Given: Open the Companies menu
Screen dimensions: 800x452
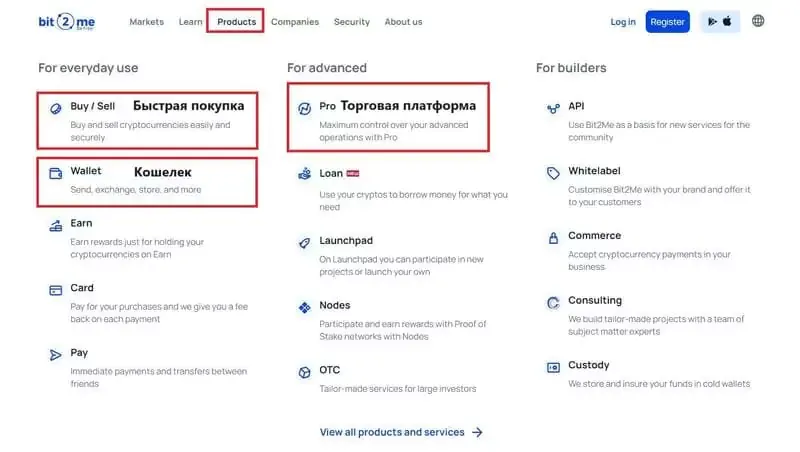Looking at the screenshot, I should (295, 22).
